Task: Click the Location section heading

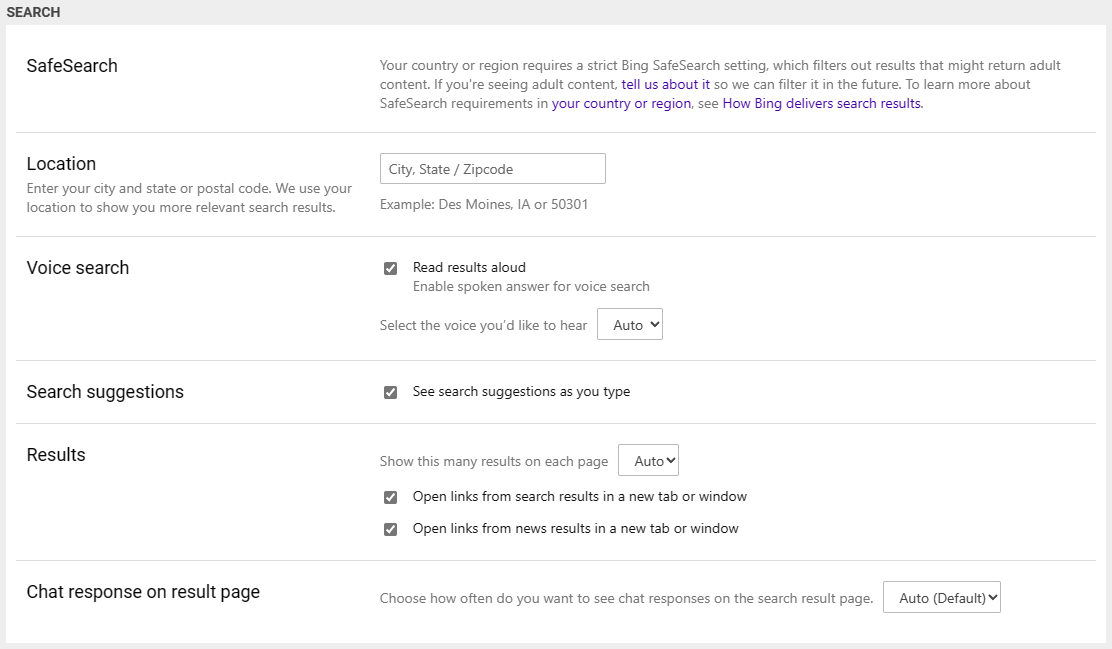Action: [x=61, y=164]
